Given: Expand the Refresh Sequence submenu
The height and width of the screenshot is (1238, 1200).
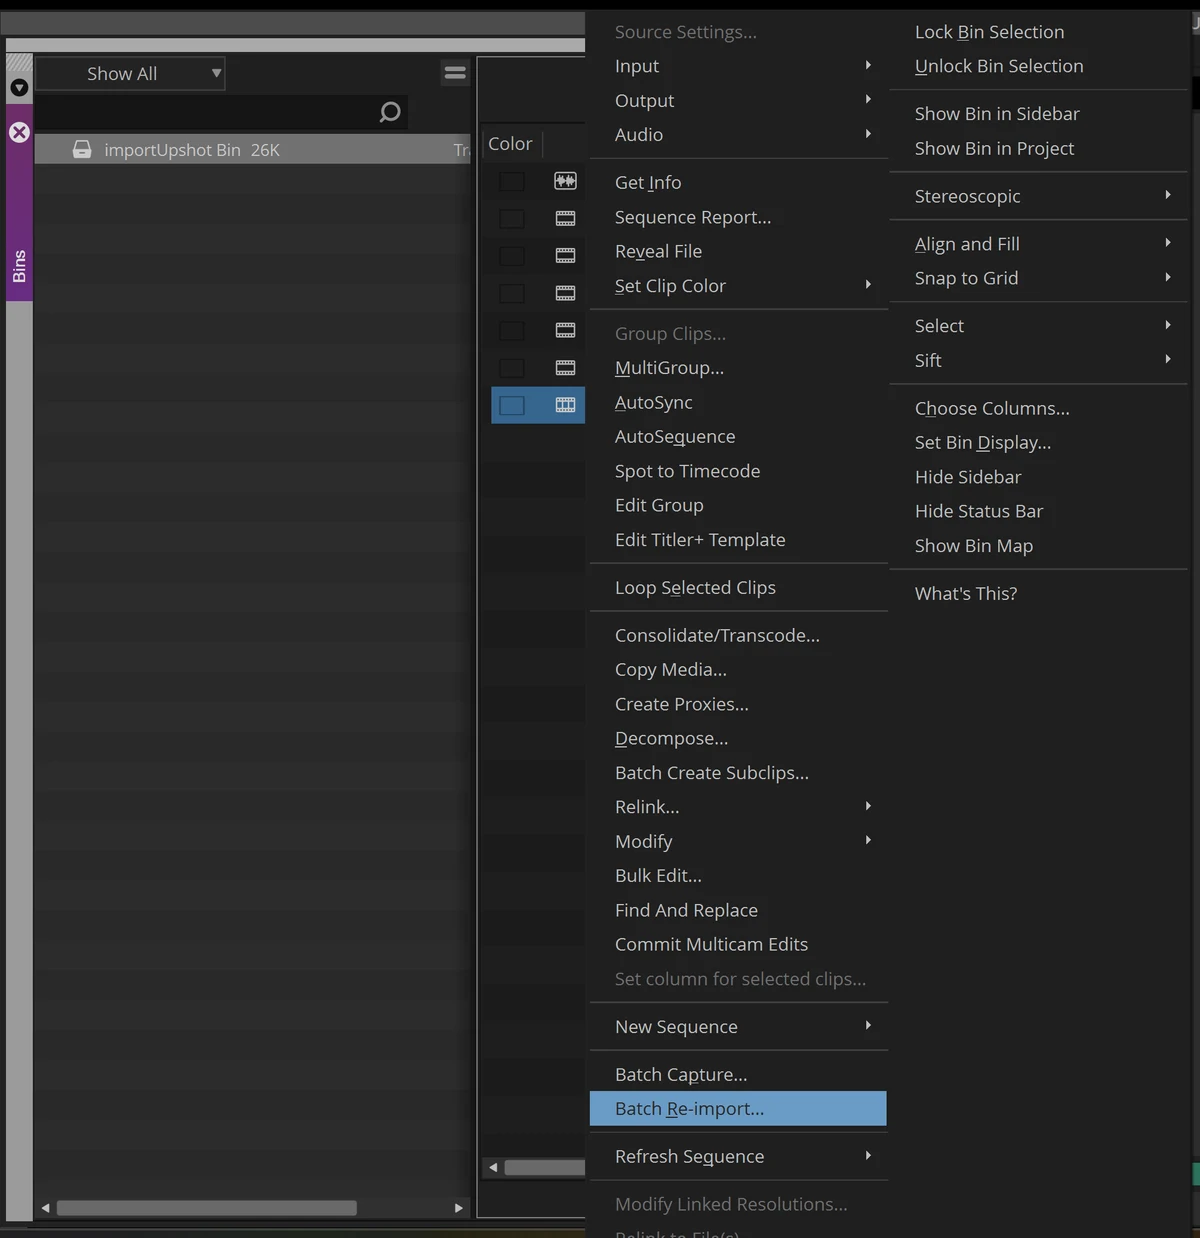Looking at the screenshot, I should click(739, 1156).
